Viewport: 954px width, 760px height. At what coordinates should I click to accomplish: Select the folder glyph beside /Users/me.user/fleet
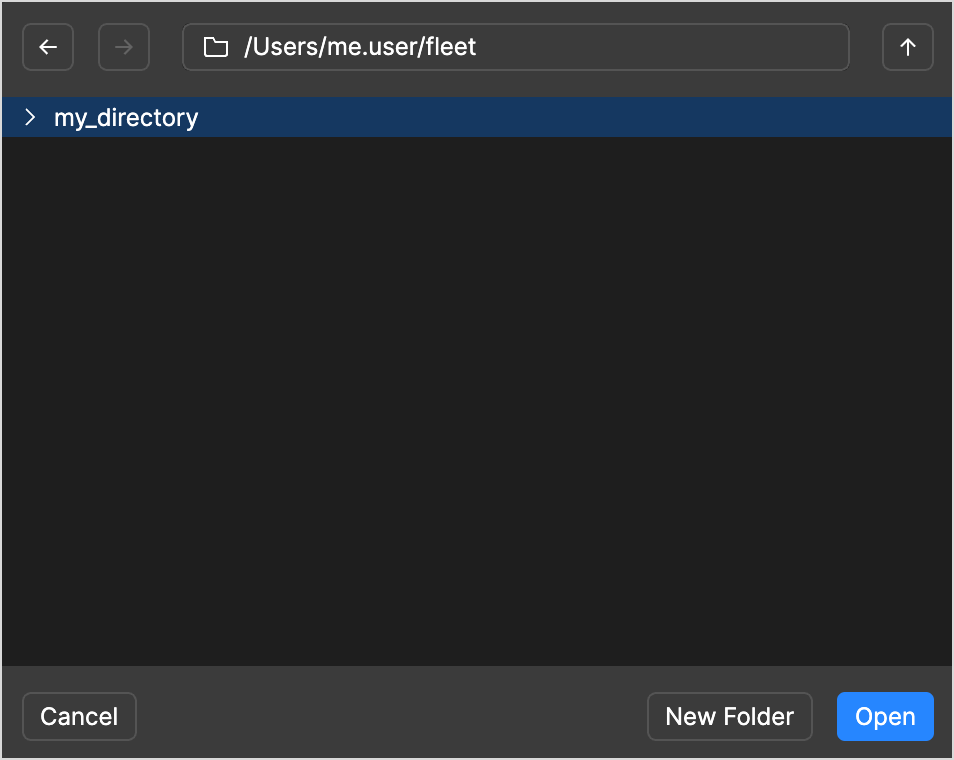pyautogui.click(x=215, y=47)
